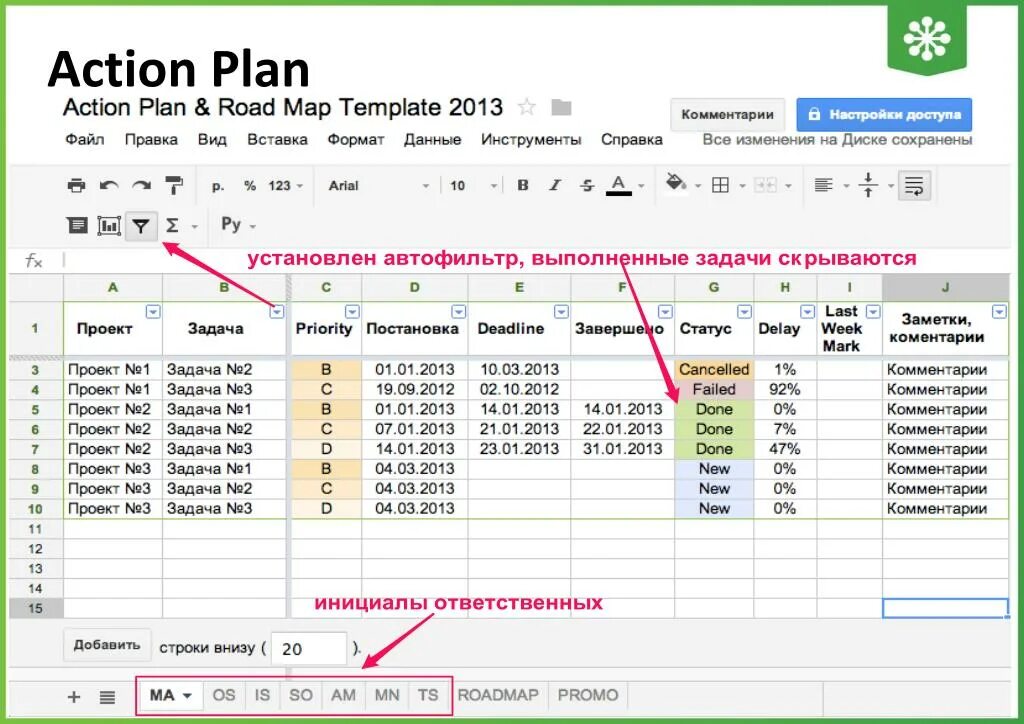Open Настройки доступа sharing settings
The image size is (1024, 724).
884,115
